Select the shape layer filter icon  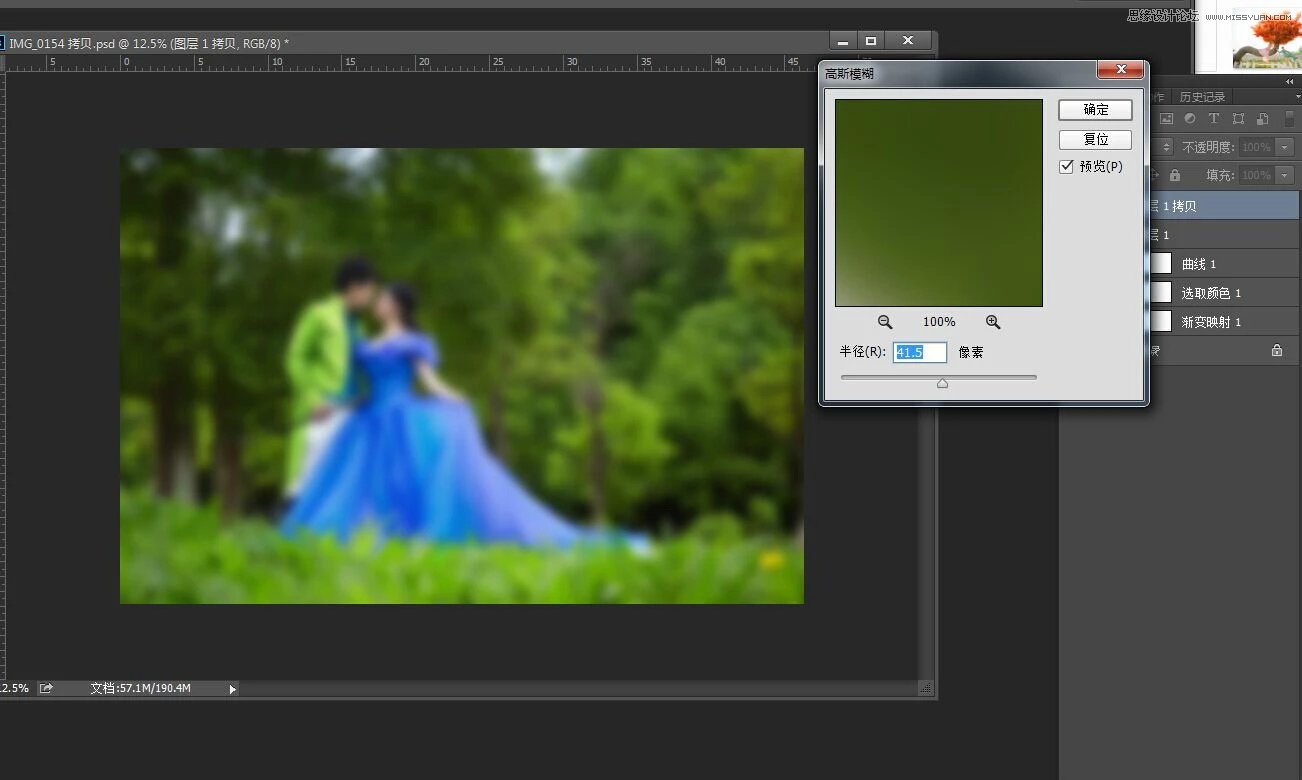[1239, 119]
